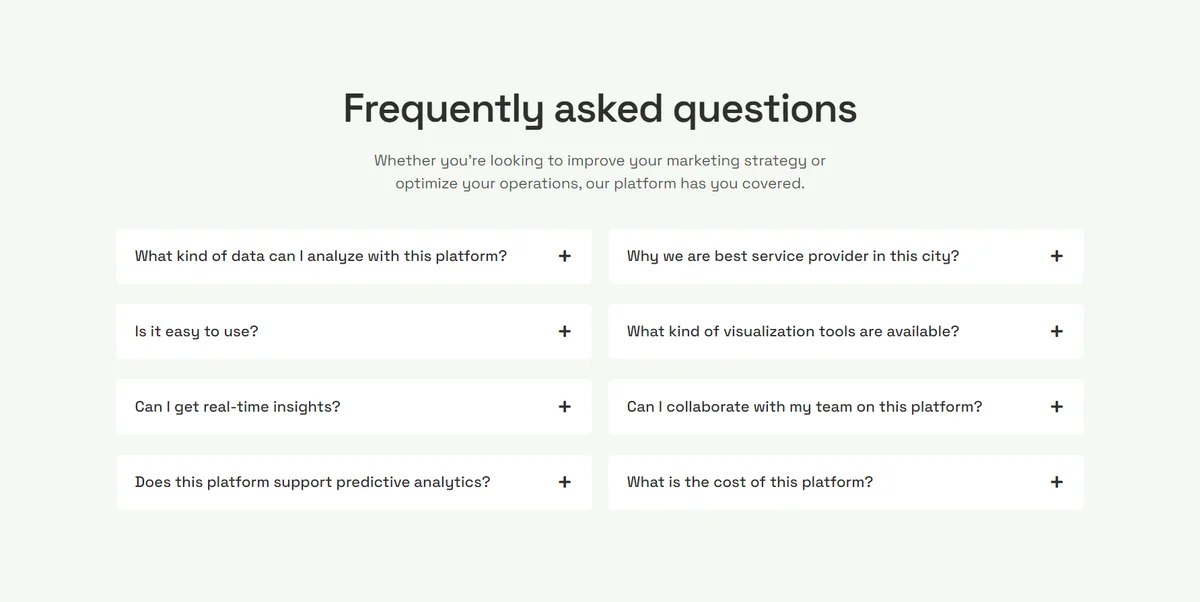Click empty card area of platform cost row
Image resolution: width=1200 pixels, height=602 pixels.
[x=960, y=482]
